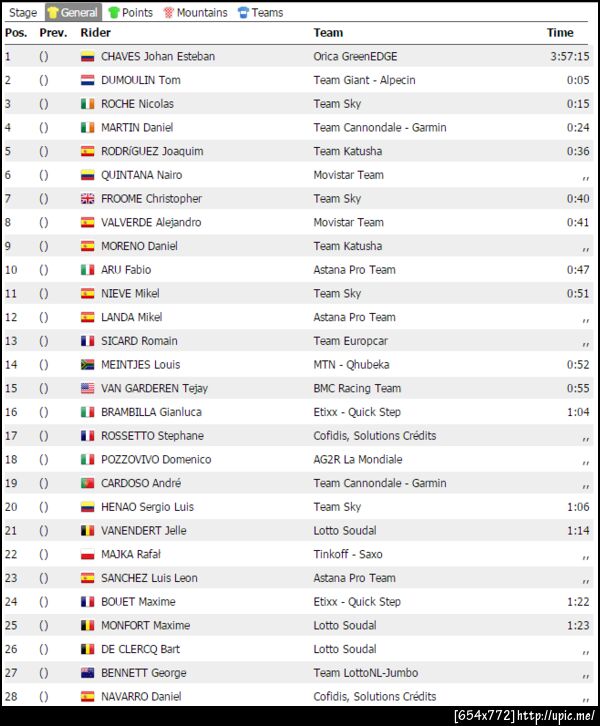Open rider QUINTANA Nairo
Image resolution: width=600 pixels, height=726 pixels.
click(x=141, y=175)
